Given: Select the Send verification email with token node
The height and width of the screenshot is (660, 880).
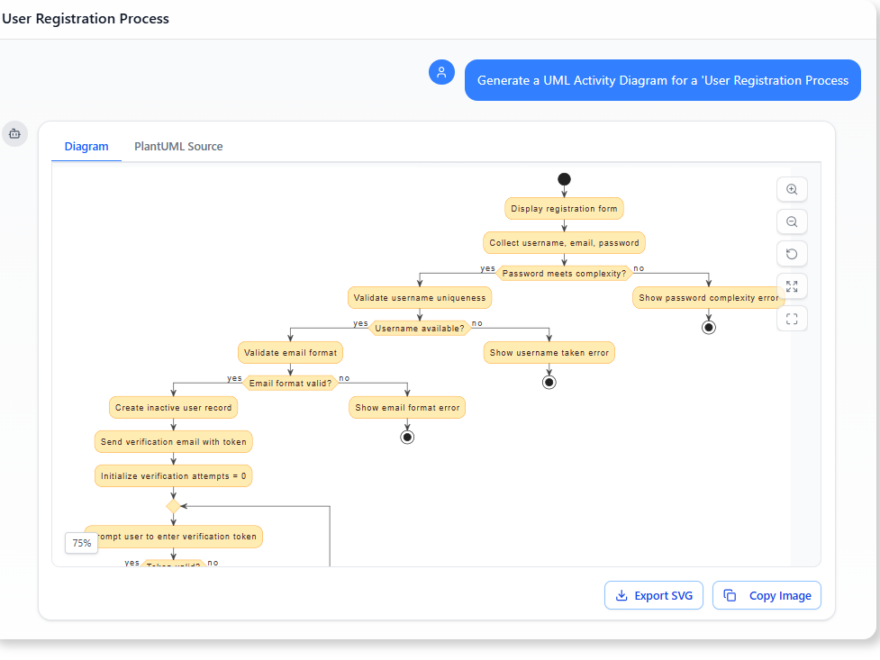Looking at the screenshot, I should pyautogui.click(x=173, y=441).
